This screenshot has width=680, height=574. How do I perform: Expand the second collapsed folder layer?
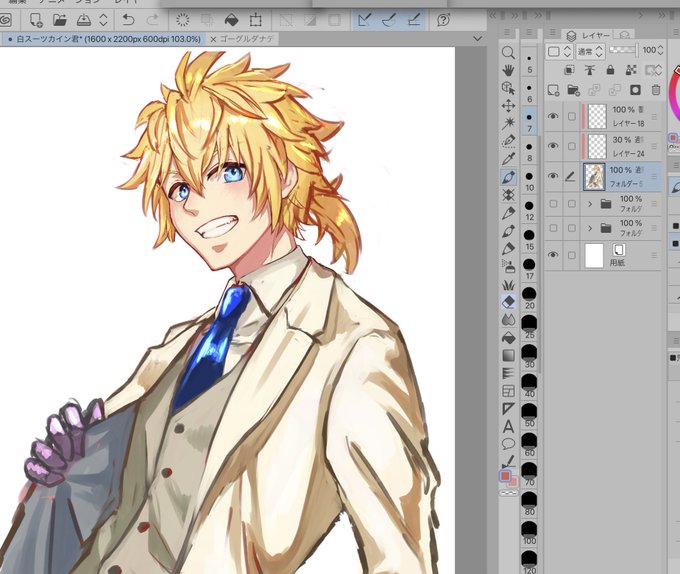[590, 228]
